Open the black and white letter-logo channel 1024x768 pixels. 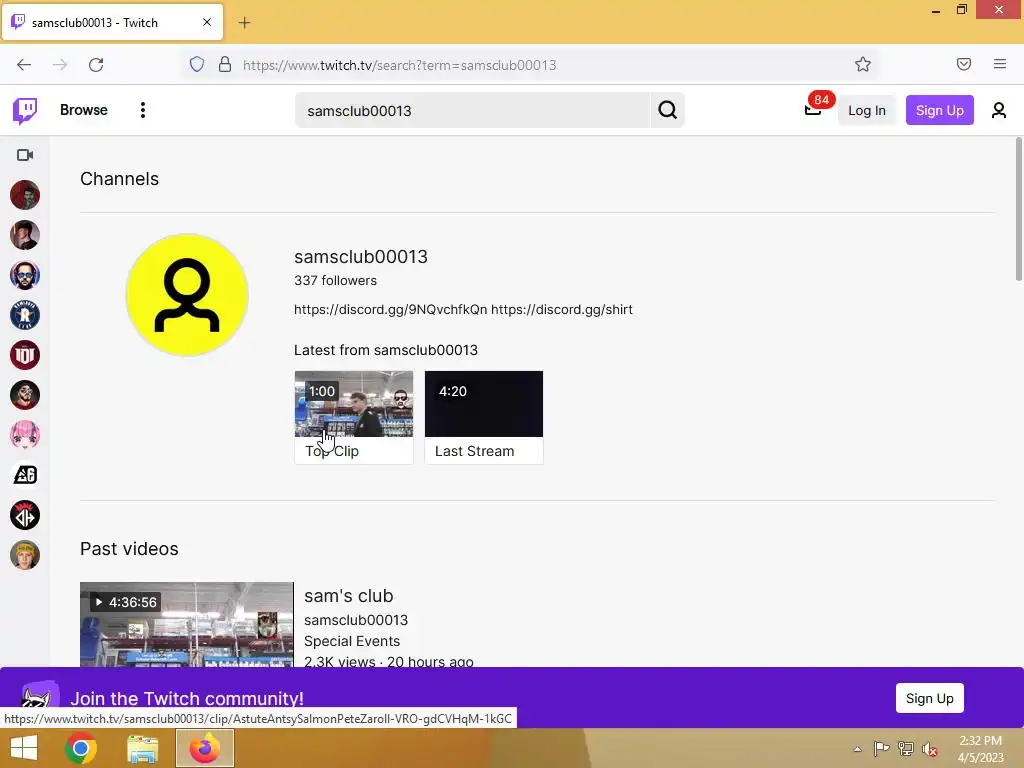click(25, 475)
